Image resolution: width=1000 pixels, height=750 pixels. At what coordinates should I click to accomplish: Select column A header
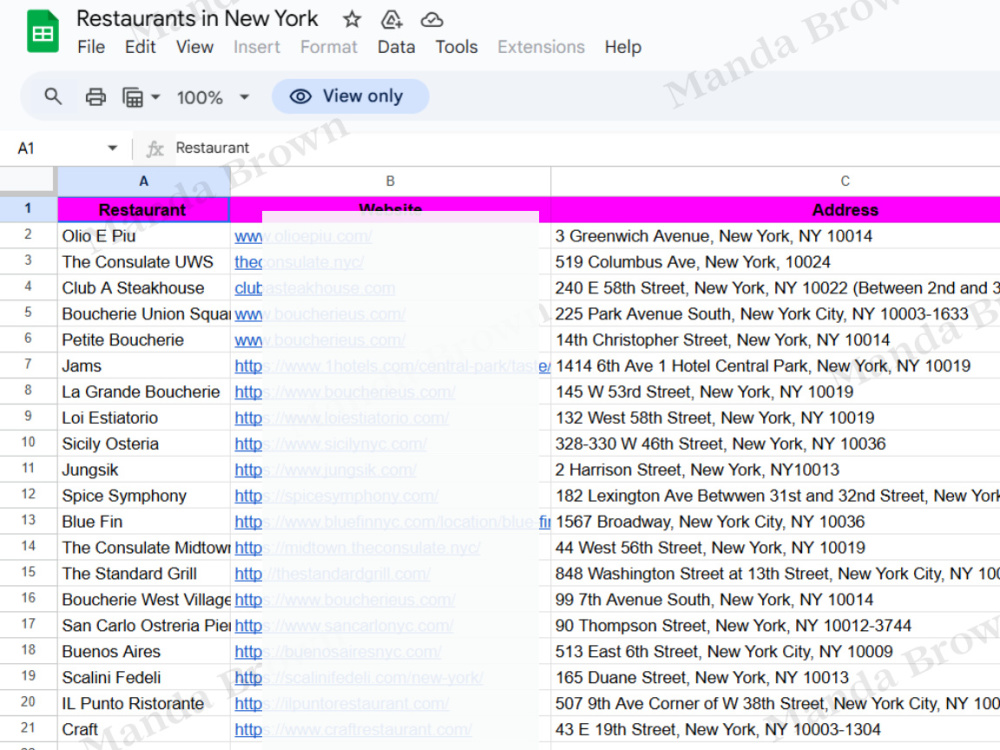tap(143, 181)
